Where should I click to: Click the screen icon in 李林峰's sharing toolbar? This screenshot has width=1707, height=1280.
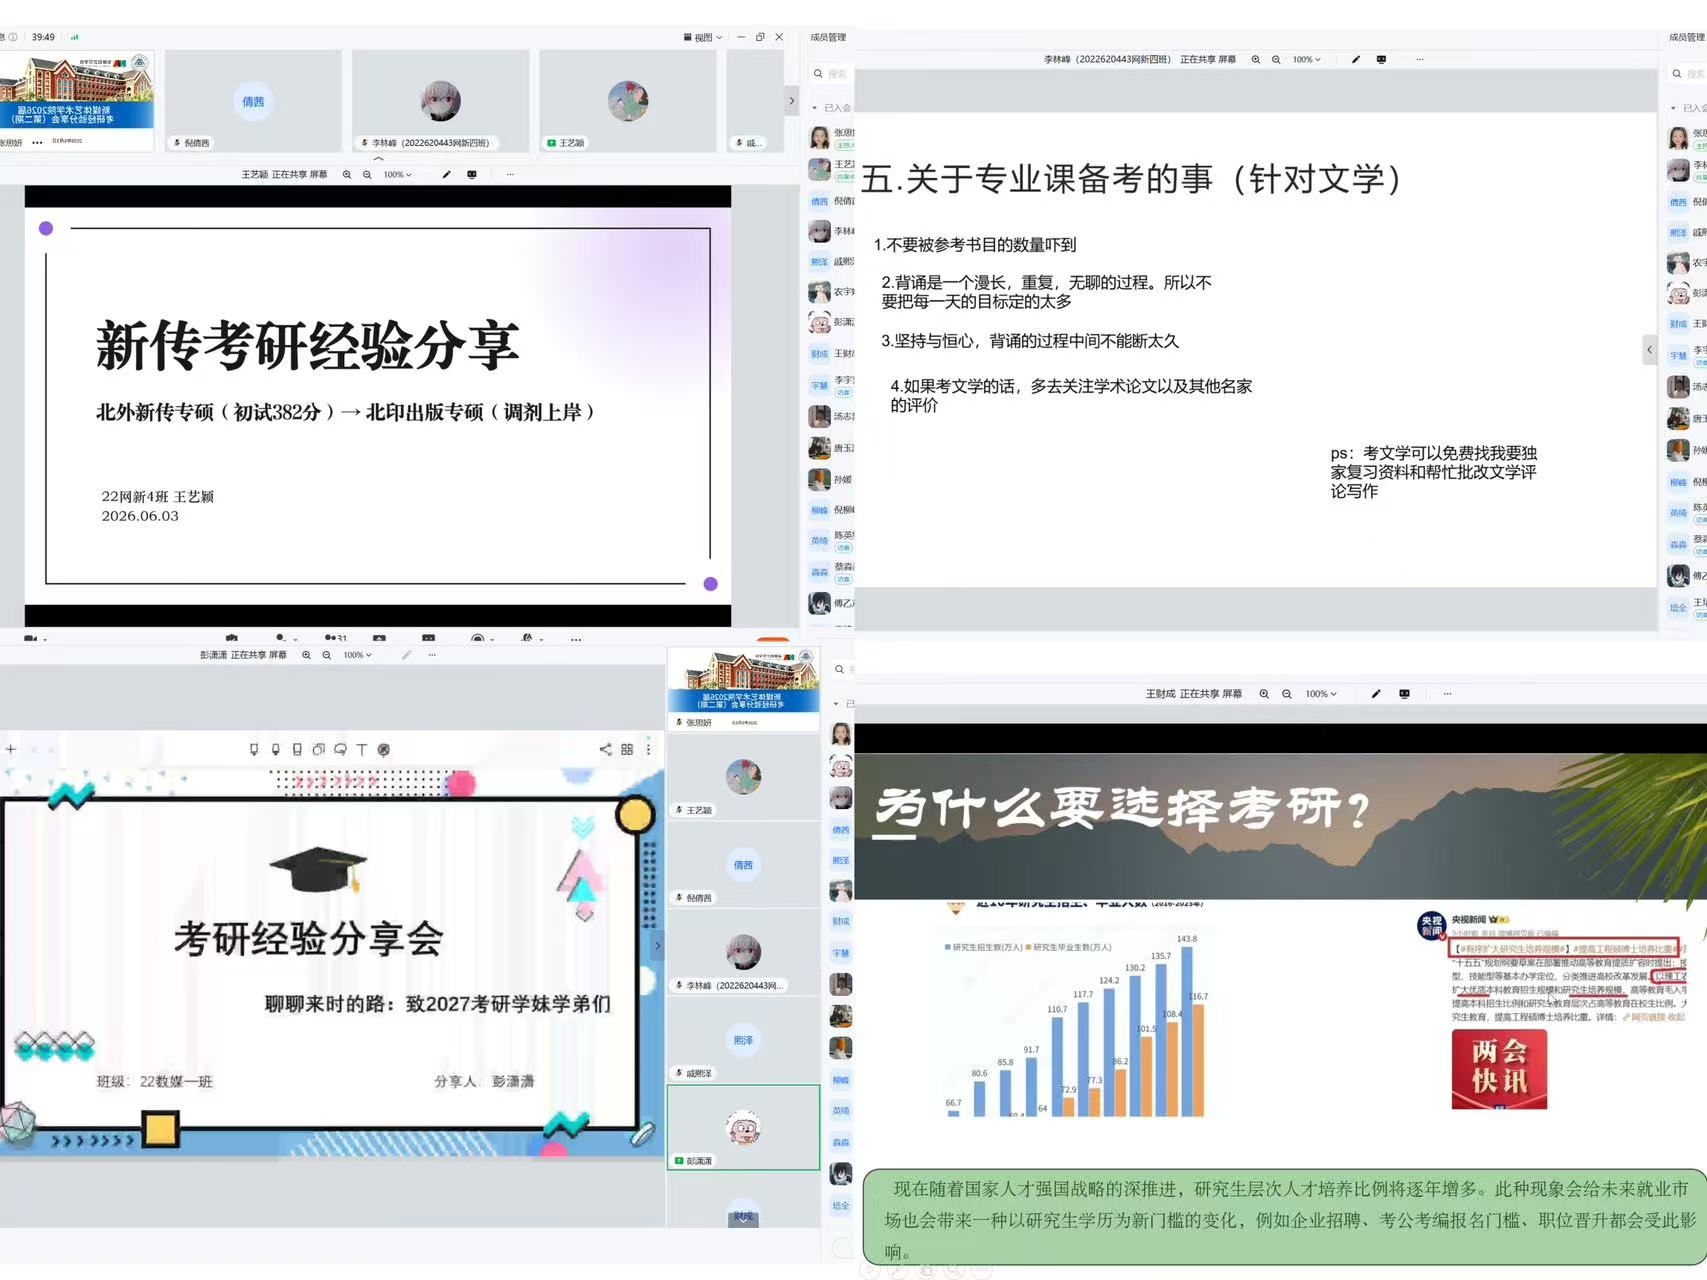click(1381, 59)
